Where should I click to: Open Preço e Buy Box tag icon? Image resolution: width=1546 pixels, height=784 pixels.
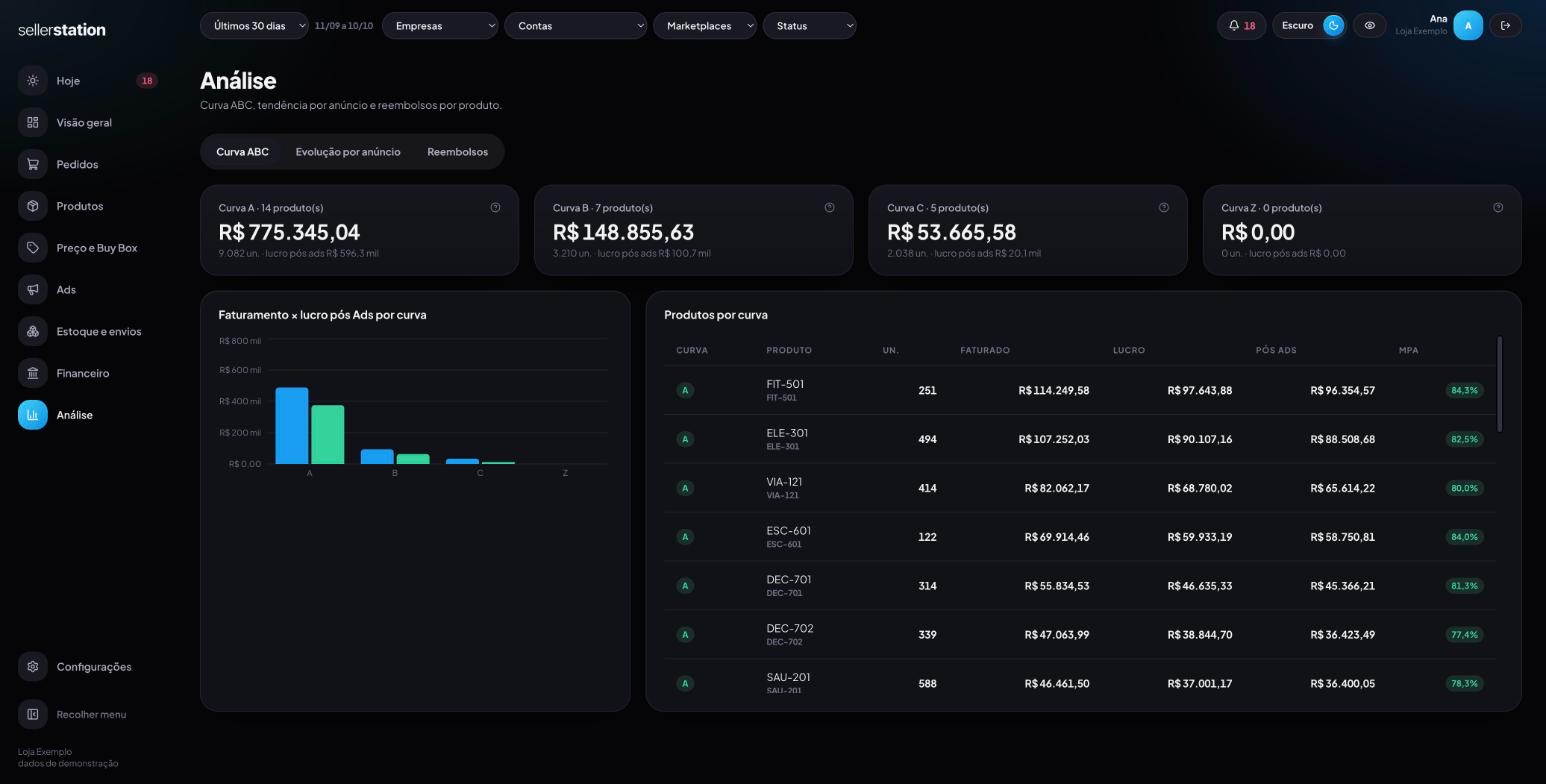click(x=33, y=248)
